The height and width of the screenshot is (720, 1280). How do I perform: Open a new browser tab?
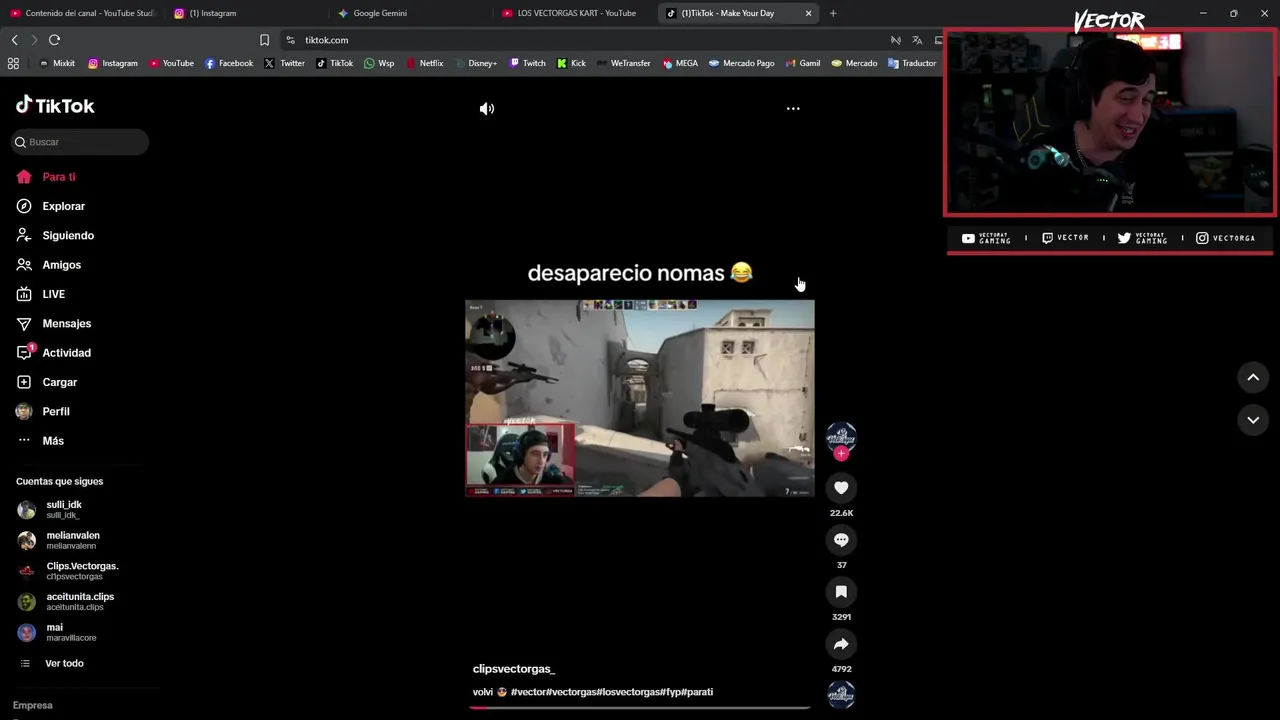coord(833,13)
